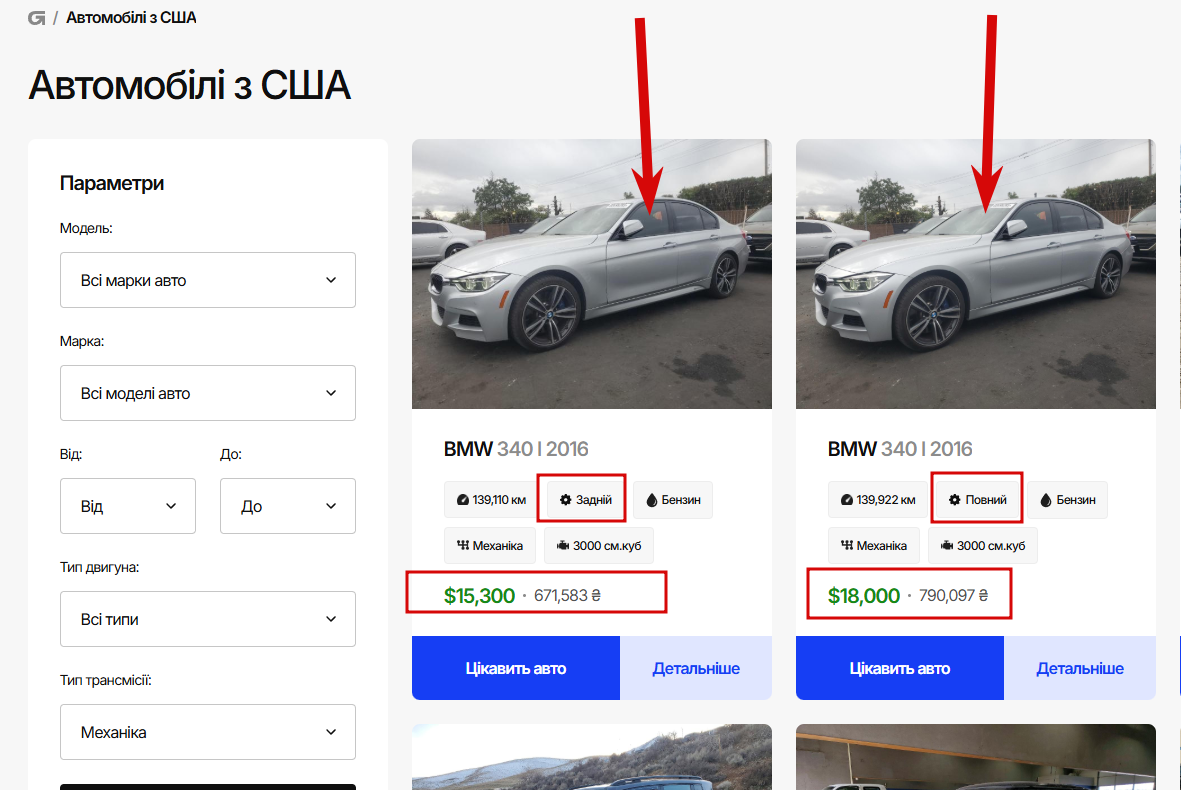The height and width of the screenshot is (790, 1181).
Task: Click the site logo icon in breadcrumb
Action: 37,18
